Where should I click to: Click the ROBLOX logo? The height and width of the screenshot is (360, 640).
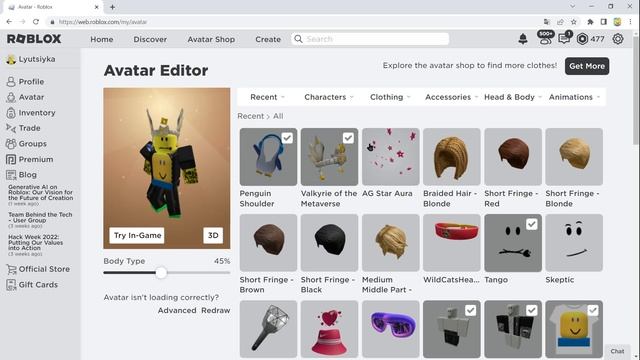click(34, 39)
